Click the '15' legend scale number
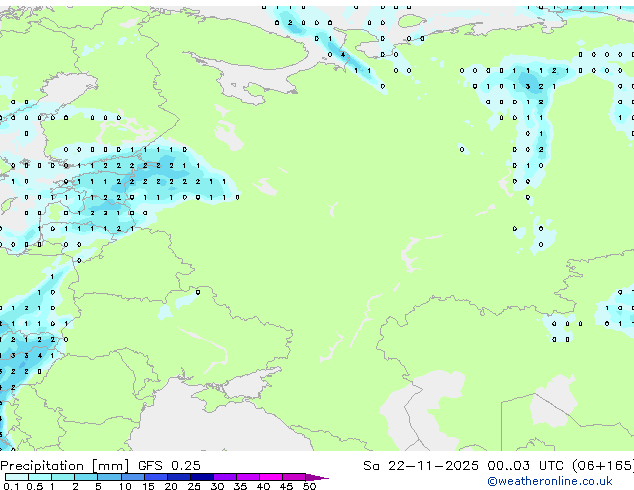Screen dimensions: 634x490 [148, 486]
